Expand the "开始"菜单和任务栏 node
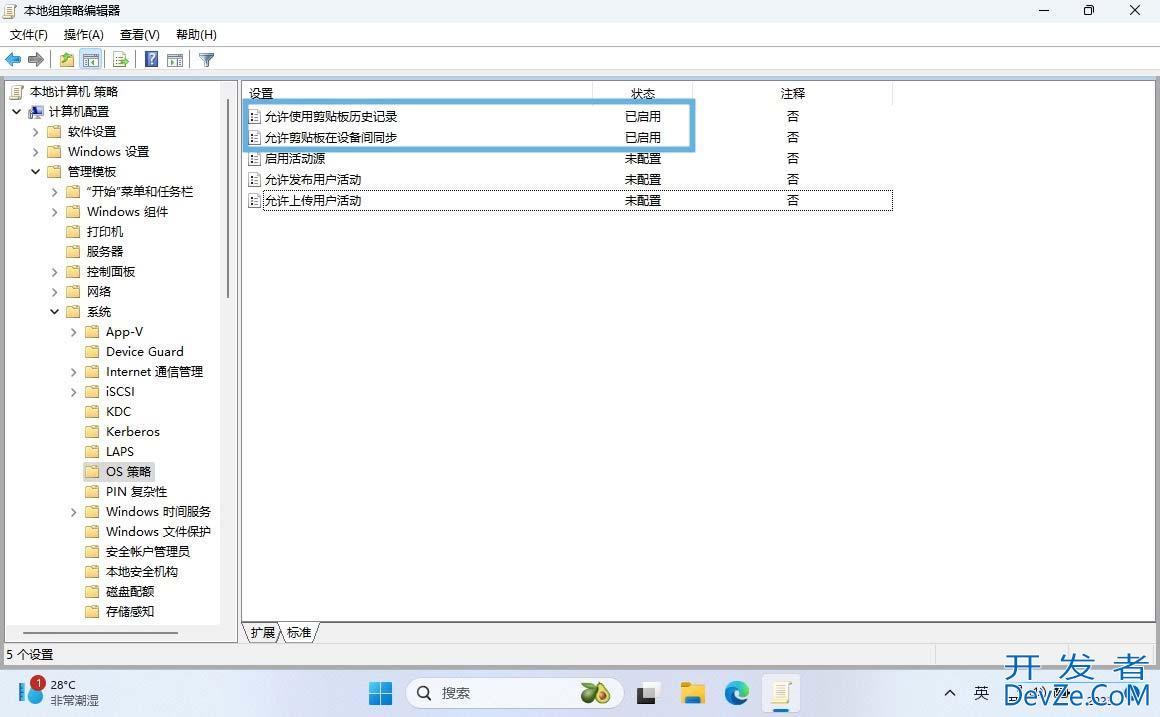1160x717 pixels. tap(55, 192)
